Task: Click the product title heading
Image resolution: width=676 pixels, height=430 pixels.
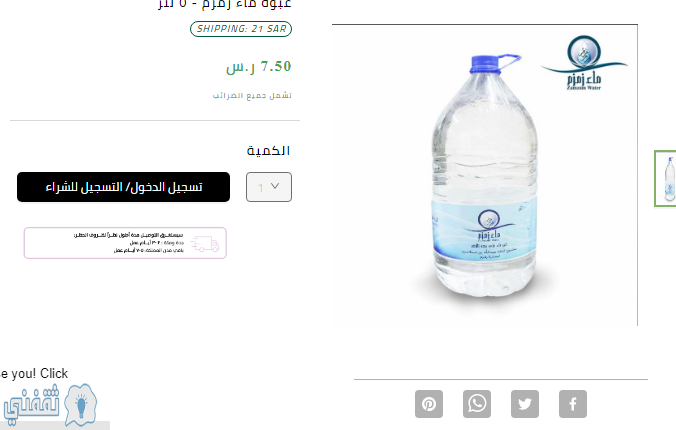Action: pos(225,4)
